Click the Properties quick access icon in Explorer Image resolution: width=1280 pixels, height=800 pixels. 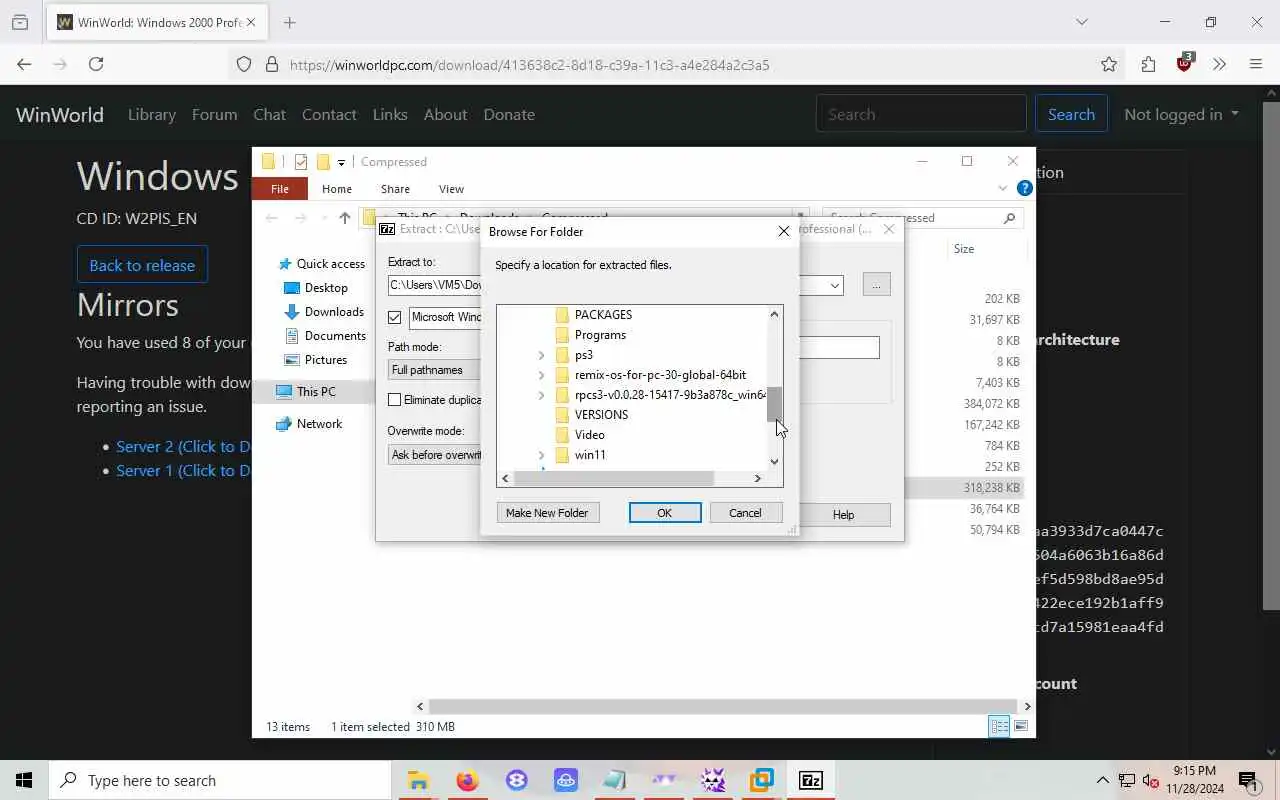[x=300, y=162]
